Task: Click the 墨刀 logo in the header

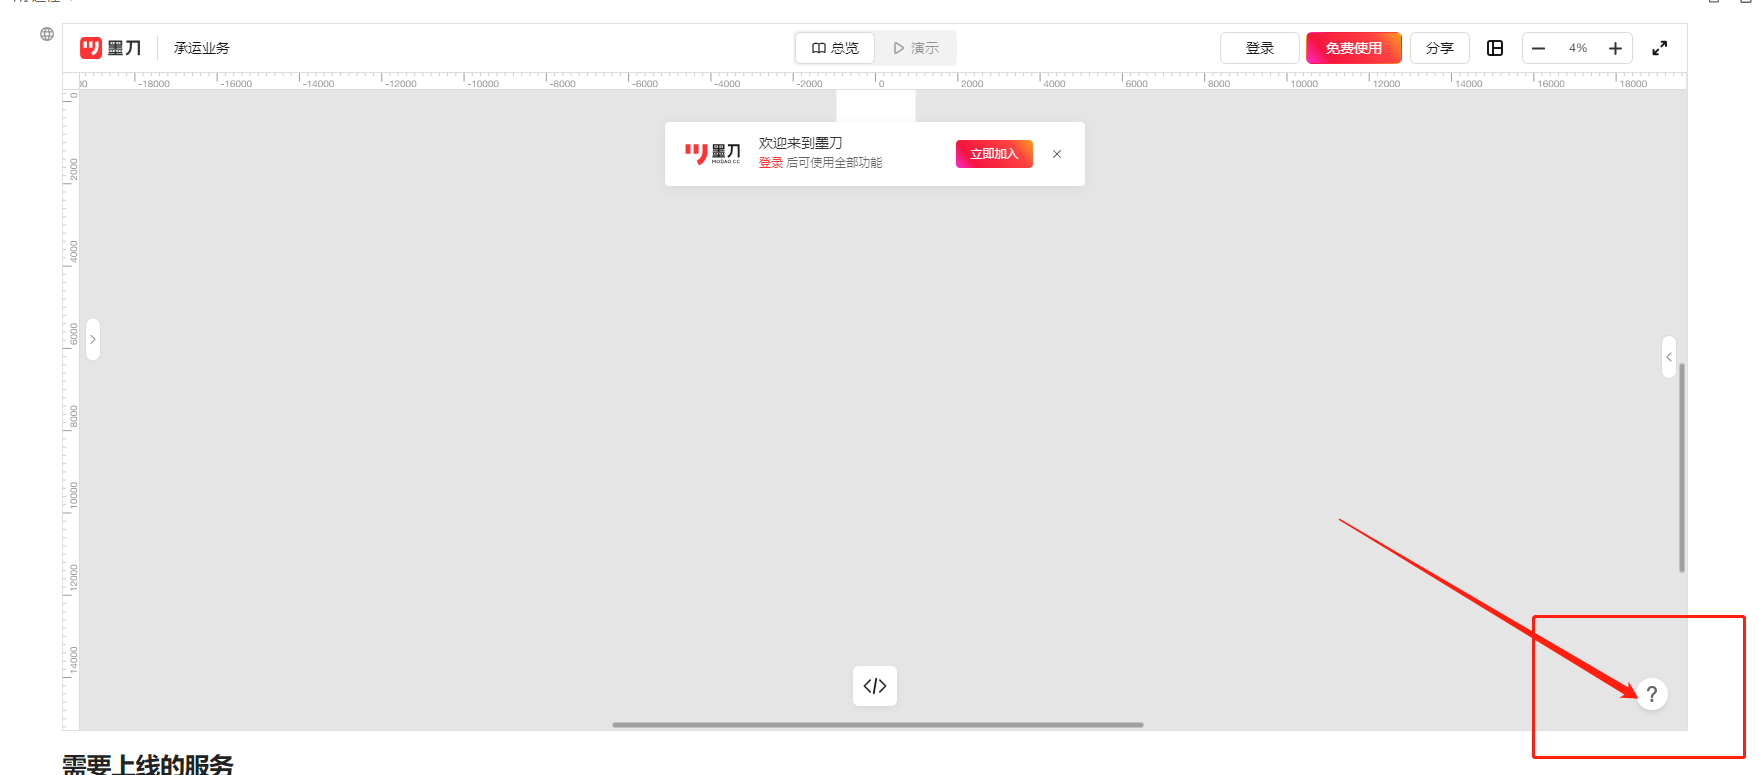Action: coord(111,48)
